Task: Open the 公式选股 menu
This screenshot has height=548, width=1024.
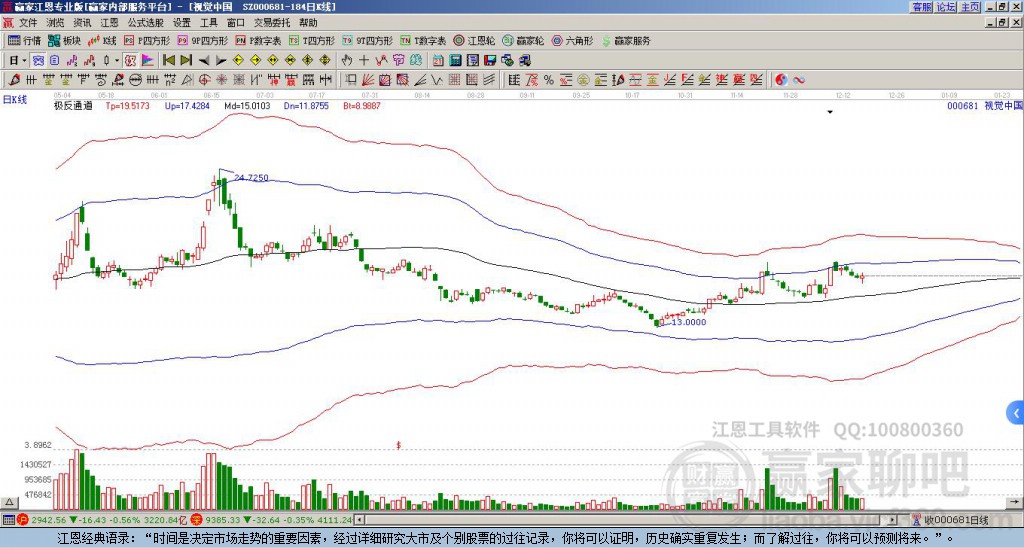Action: click(146, 23)
